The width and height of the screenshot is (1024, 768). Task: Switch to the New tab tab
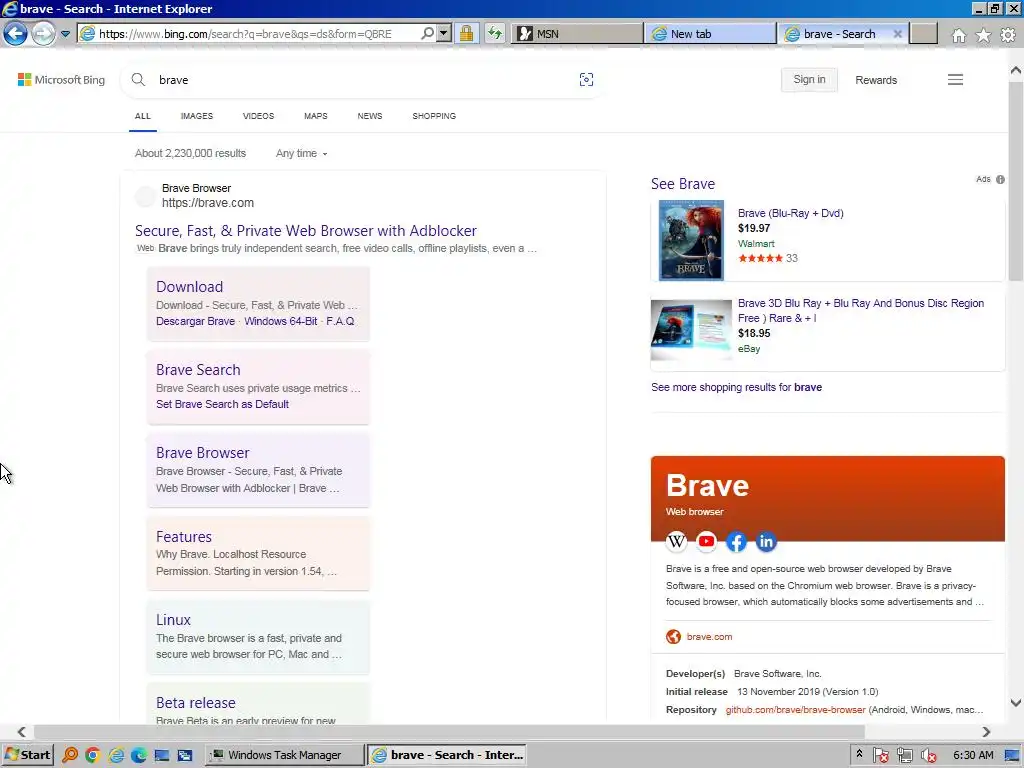710,33
